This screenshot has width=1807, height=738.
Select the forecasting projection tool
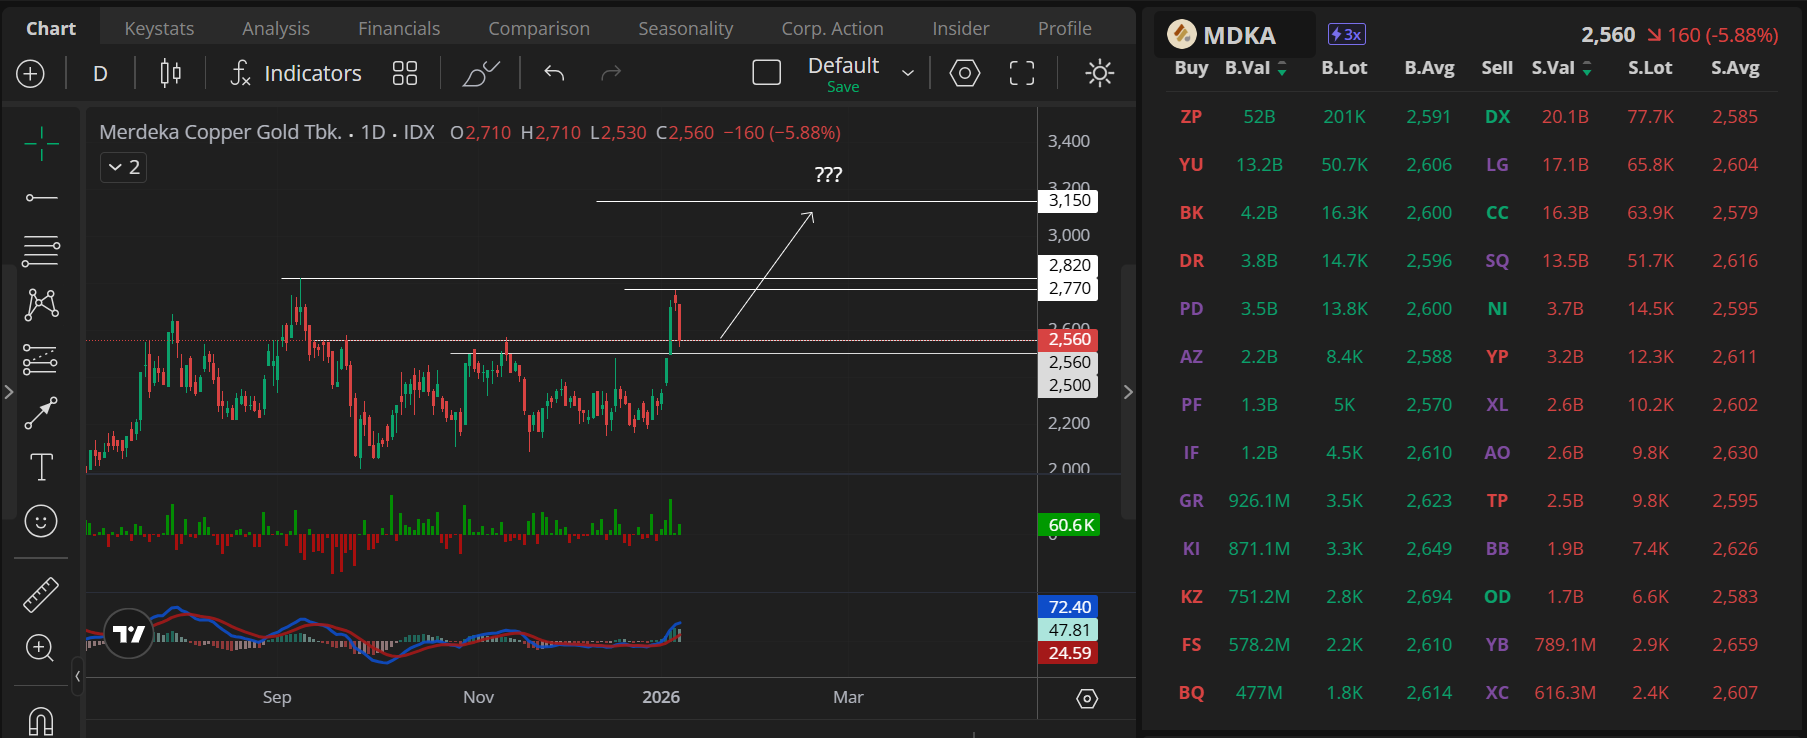click(41, 358)
